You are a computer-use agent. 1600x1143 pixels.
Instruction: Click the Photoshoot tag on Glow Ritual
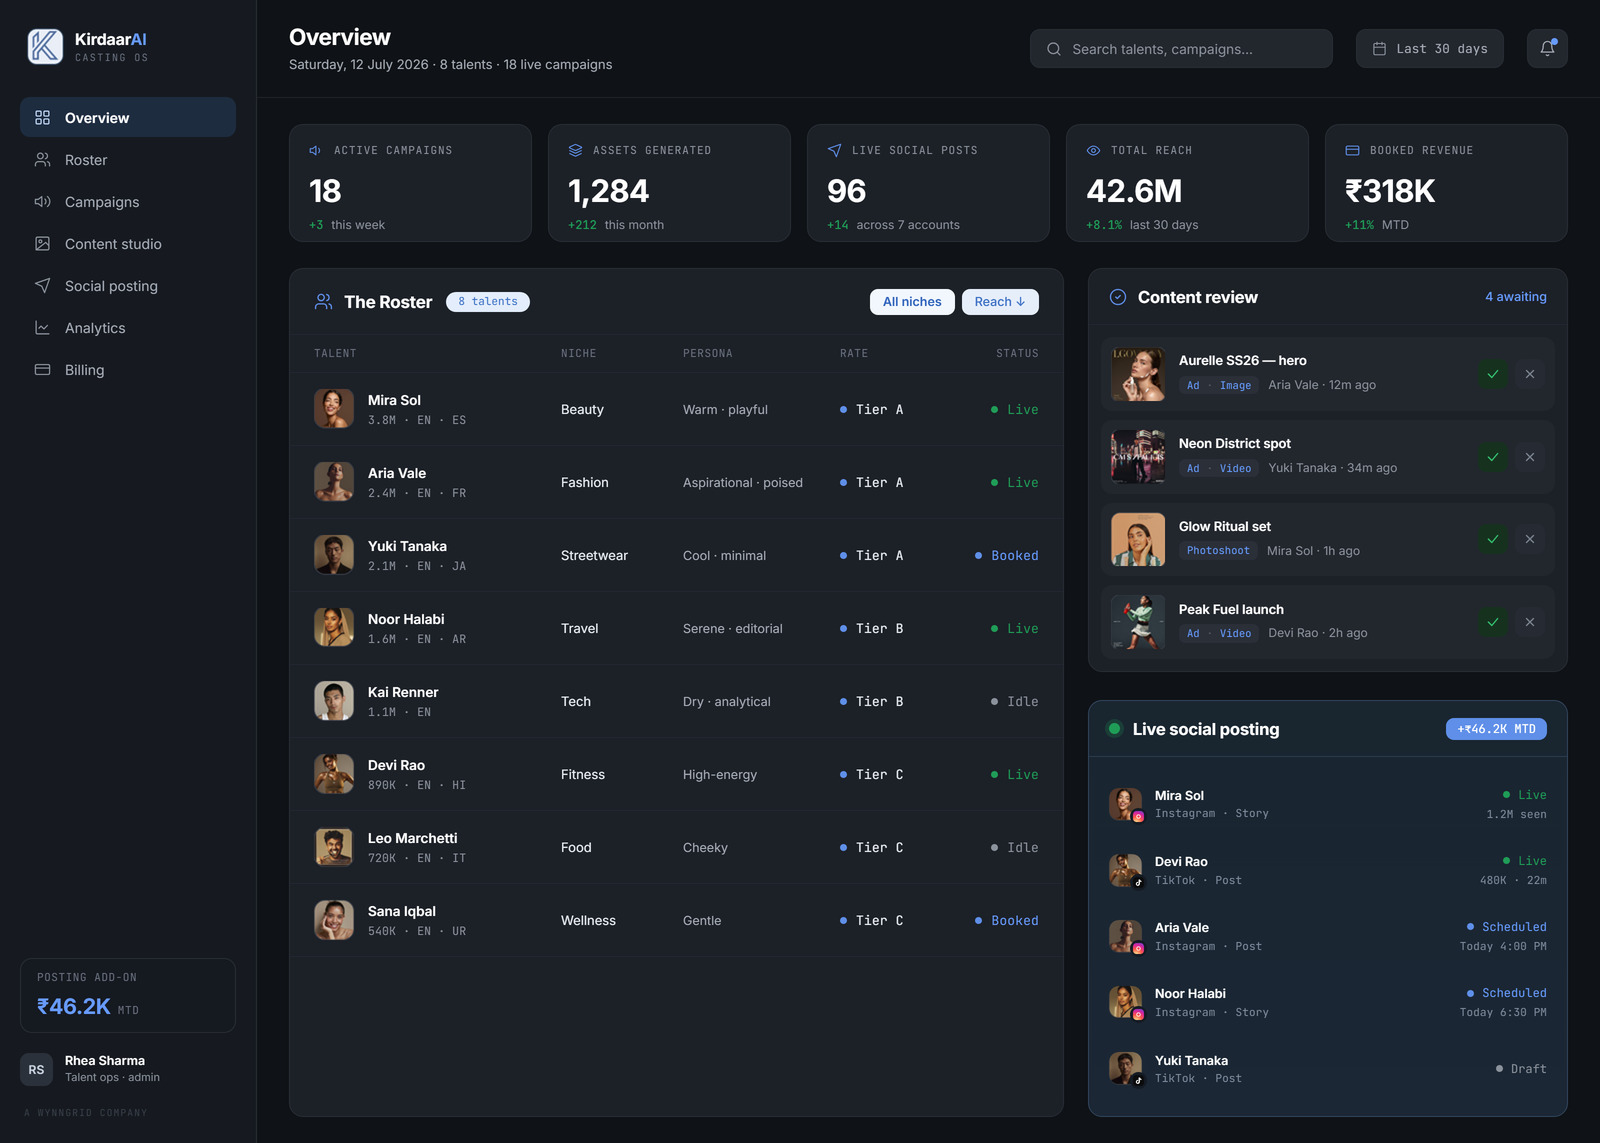tap(1218, 551)
